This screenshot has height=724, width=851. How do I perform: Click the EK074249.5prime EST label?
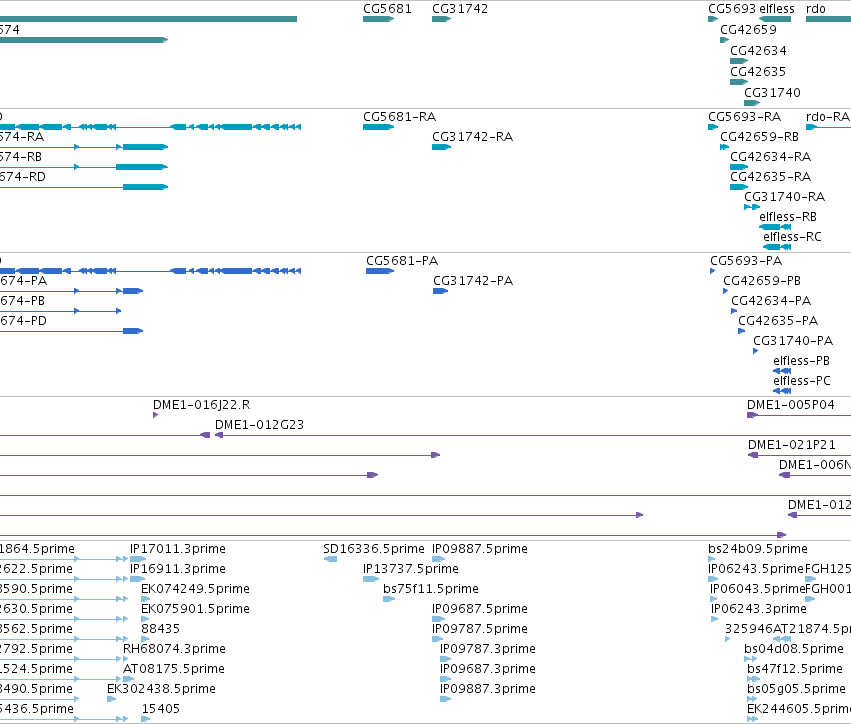[195, 589]
